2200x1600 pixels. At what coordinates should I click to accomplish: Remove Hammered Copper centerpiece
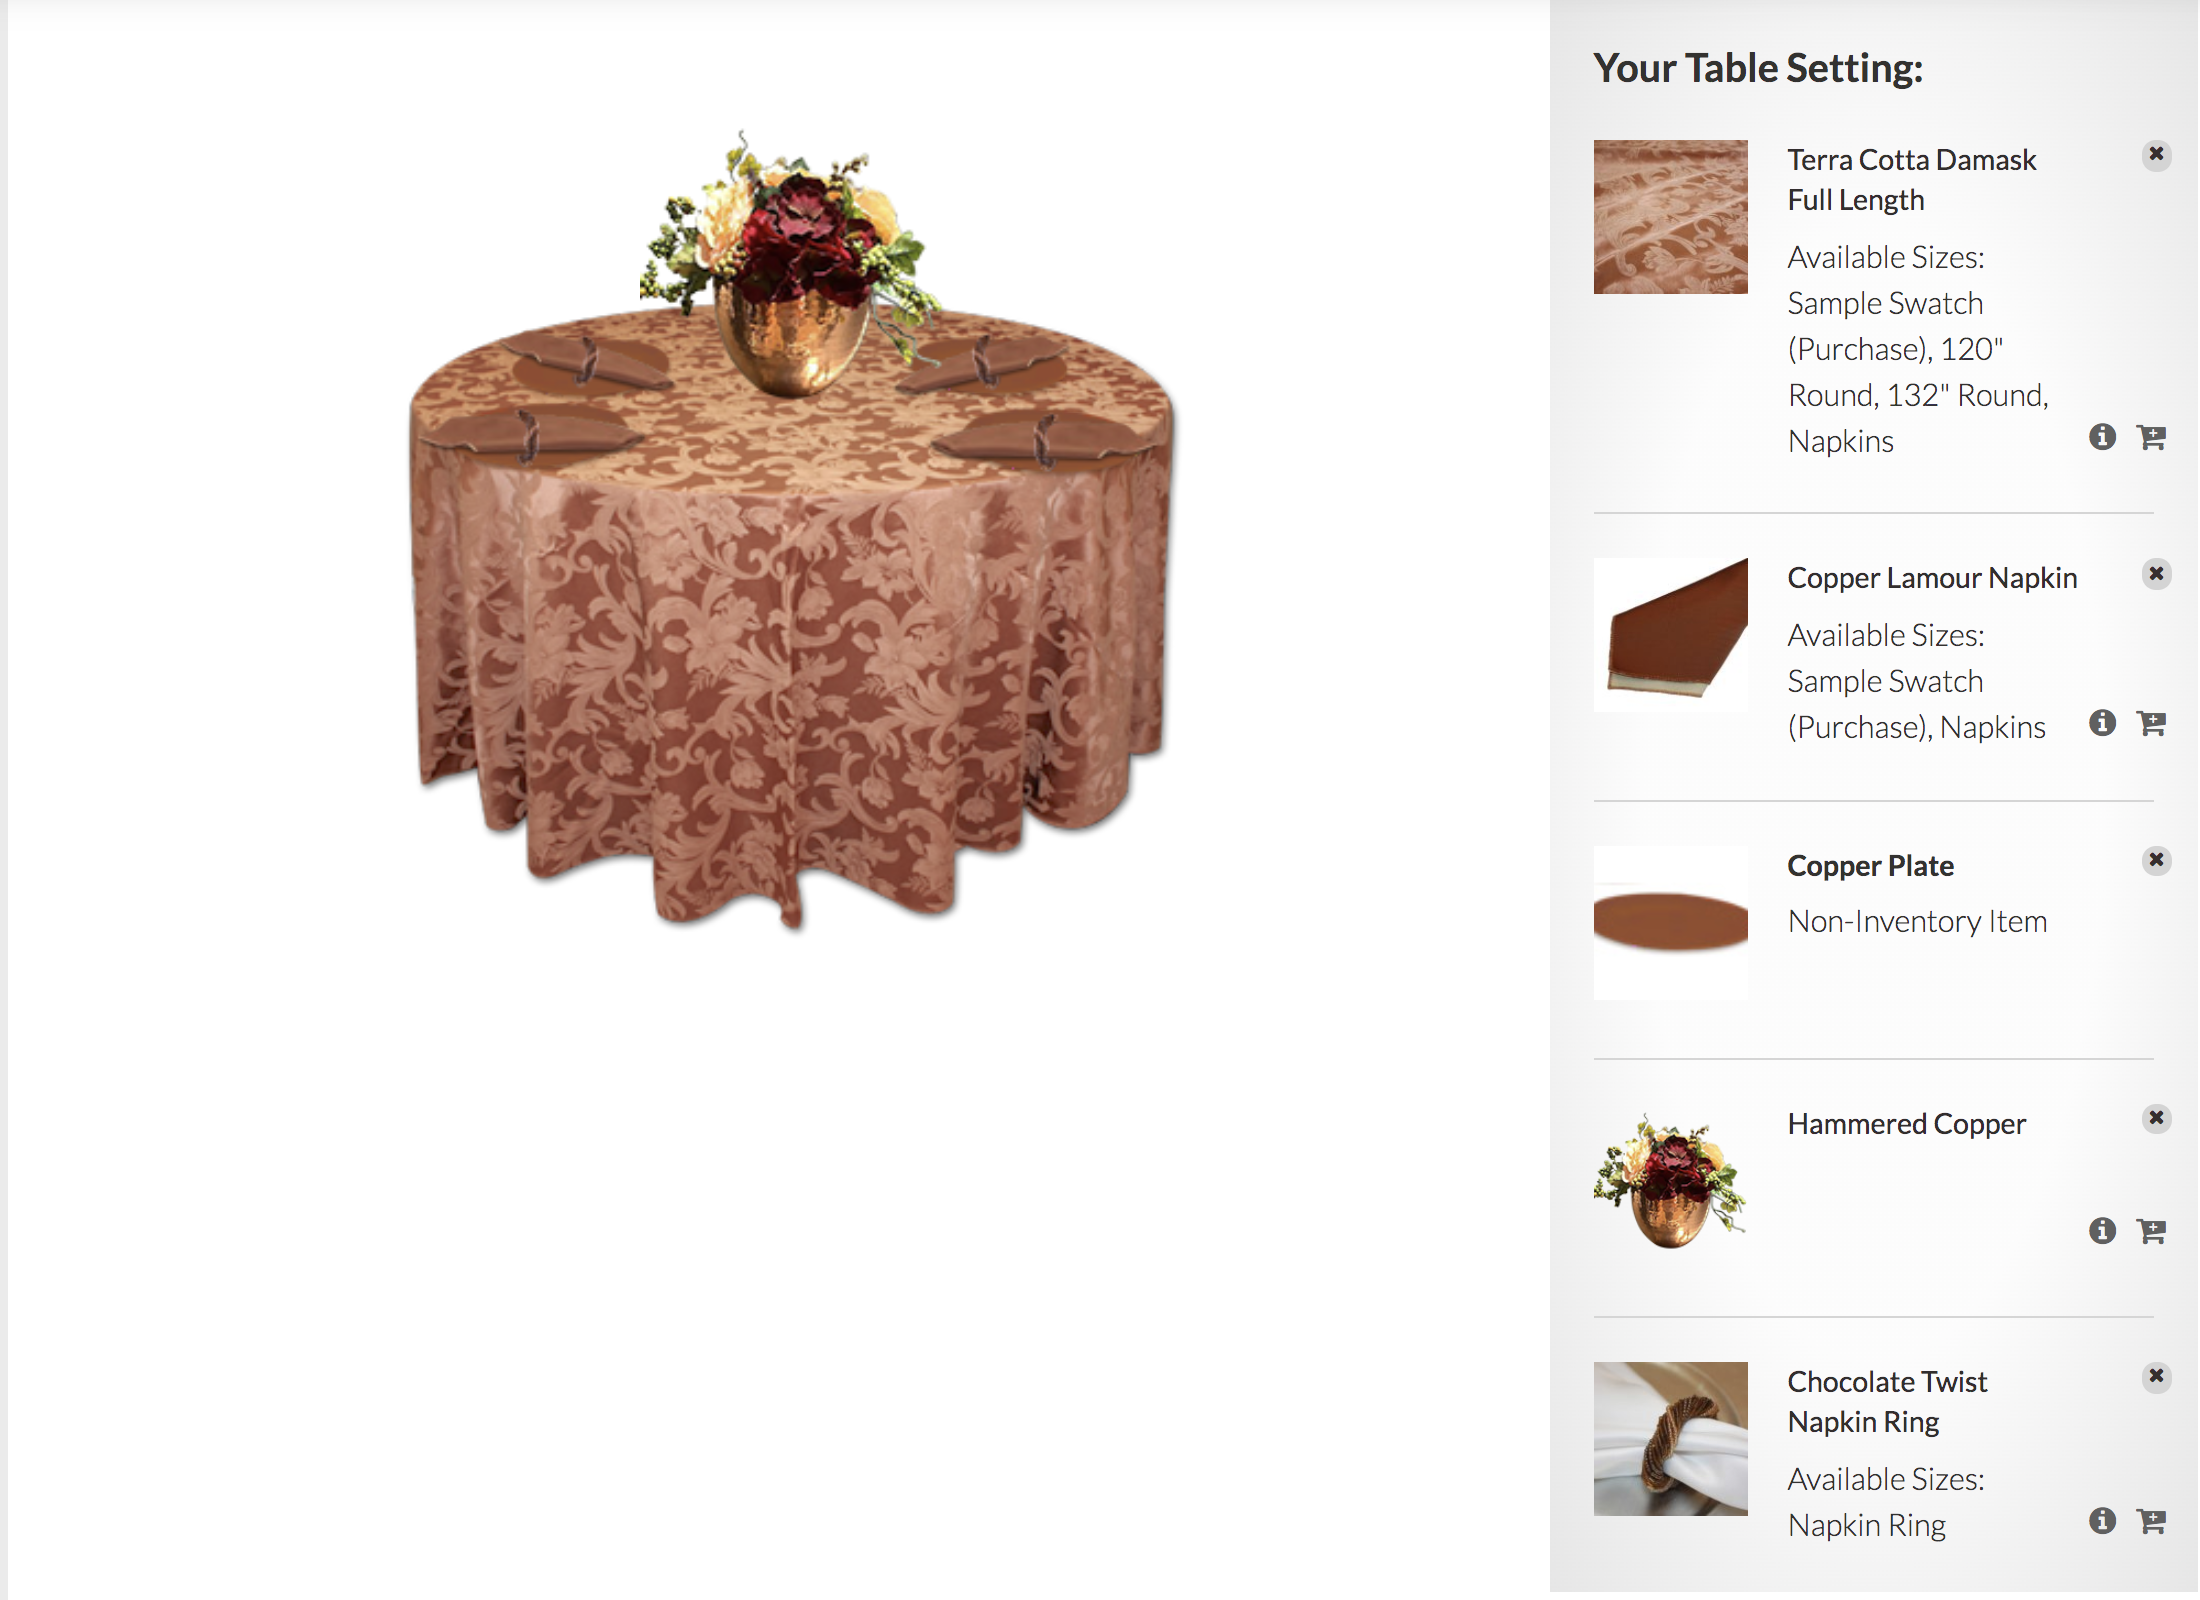[x=2156, y=1118]
